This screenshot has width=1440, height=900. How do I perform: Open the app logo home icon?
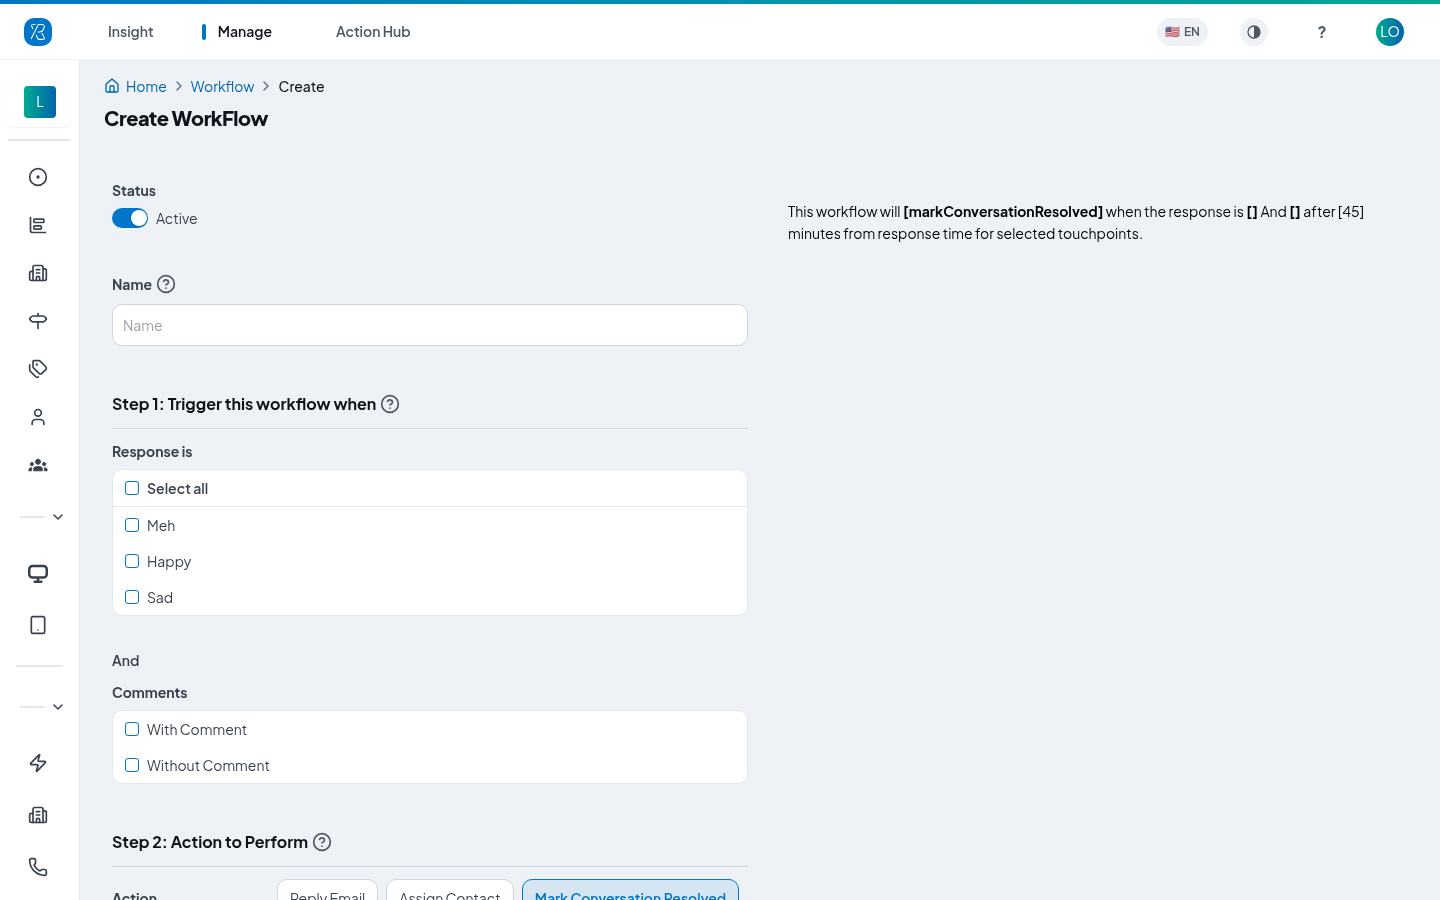pyautogui.click(x=38, y=32)
